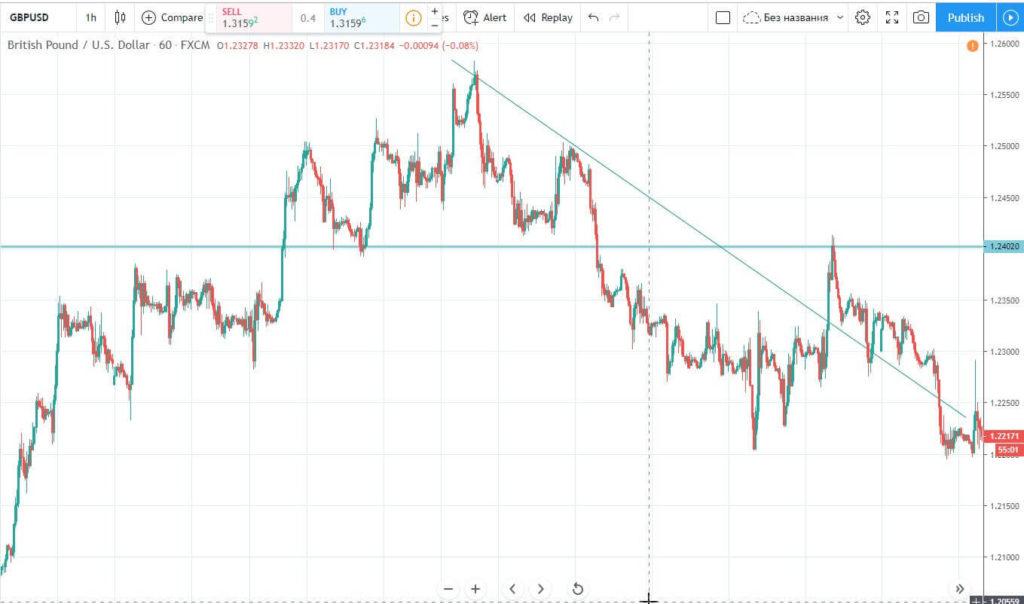Take a chart snapshot with camera
Image resolution: width=1024 pixels, height=604 pixels.
coord(920,17)
